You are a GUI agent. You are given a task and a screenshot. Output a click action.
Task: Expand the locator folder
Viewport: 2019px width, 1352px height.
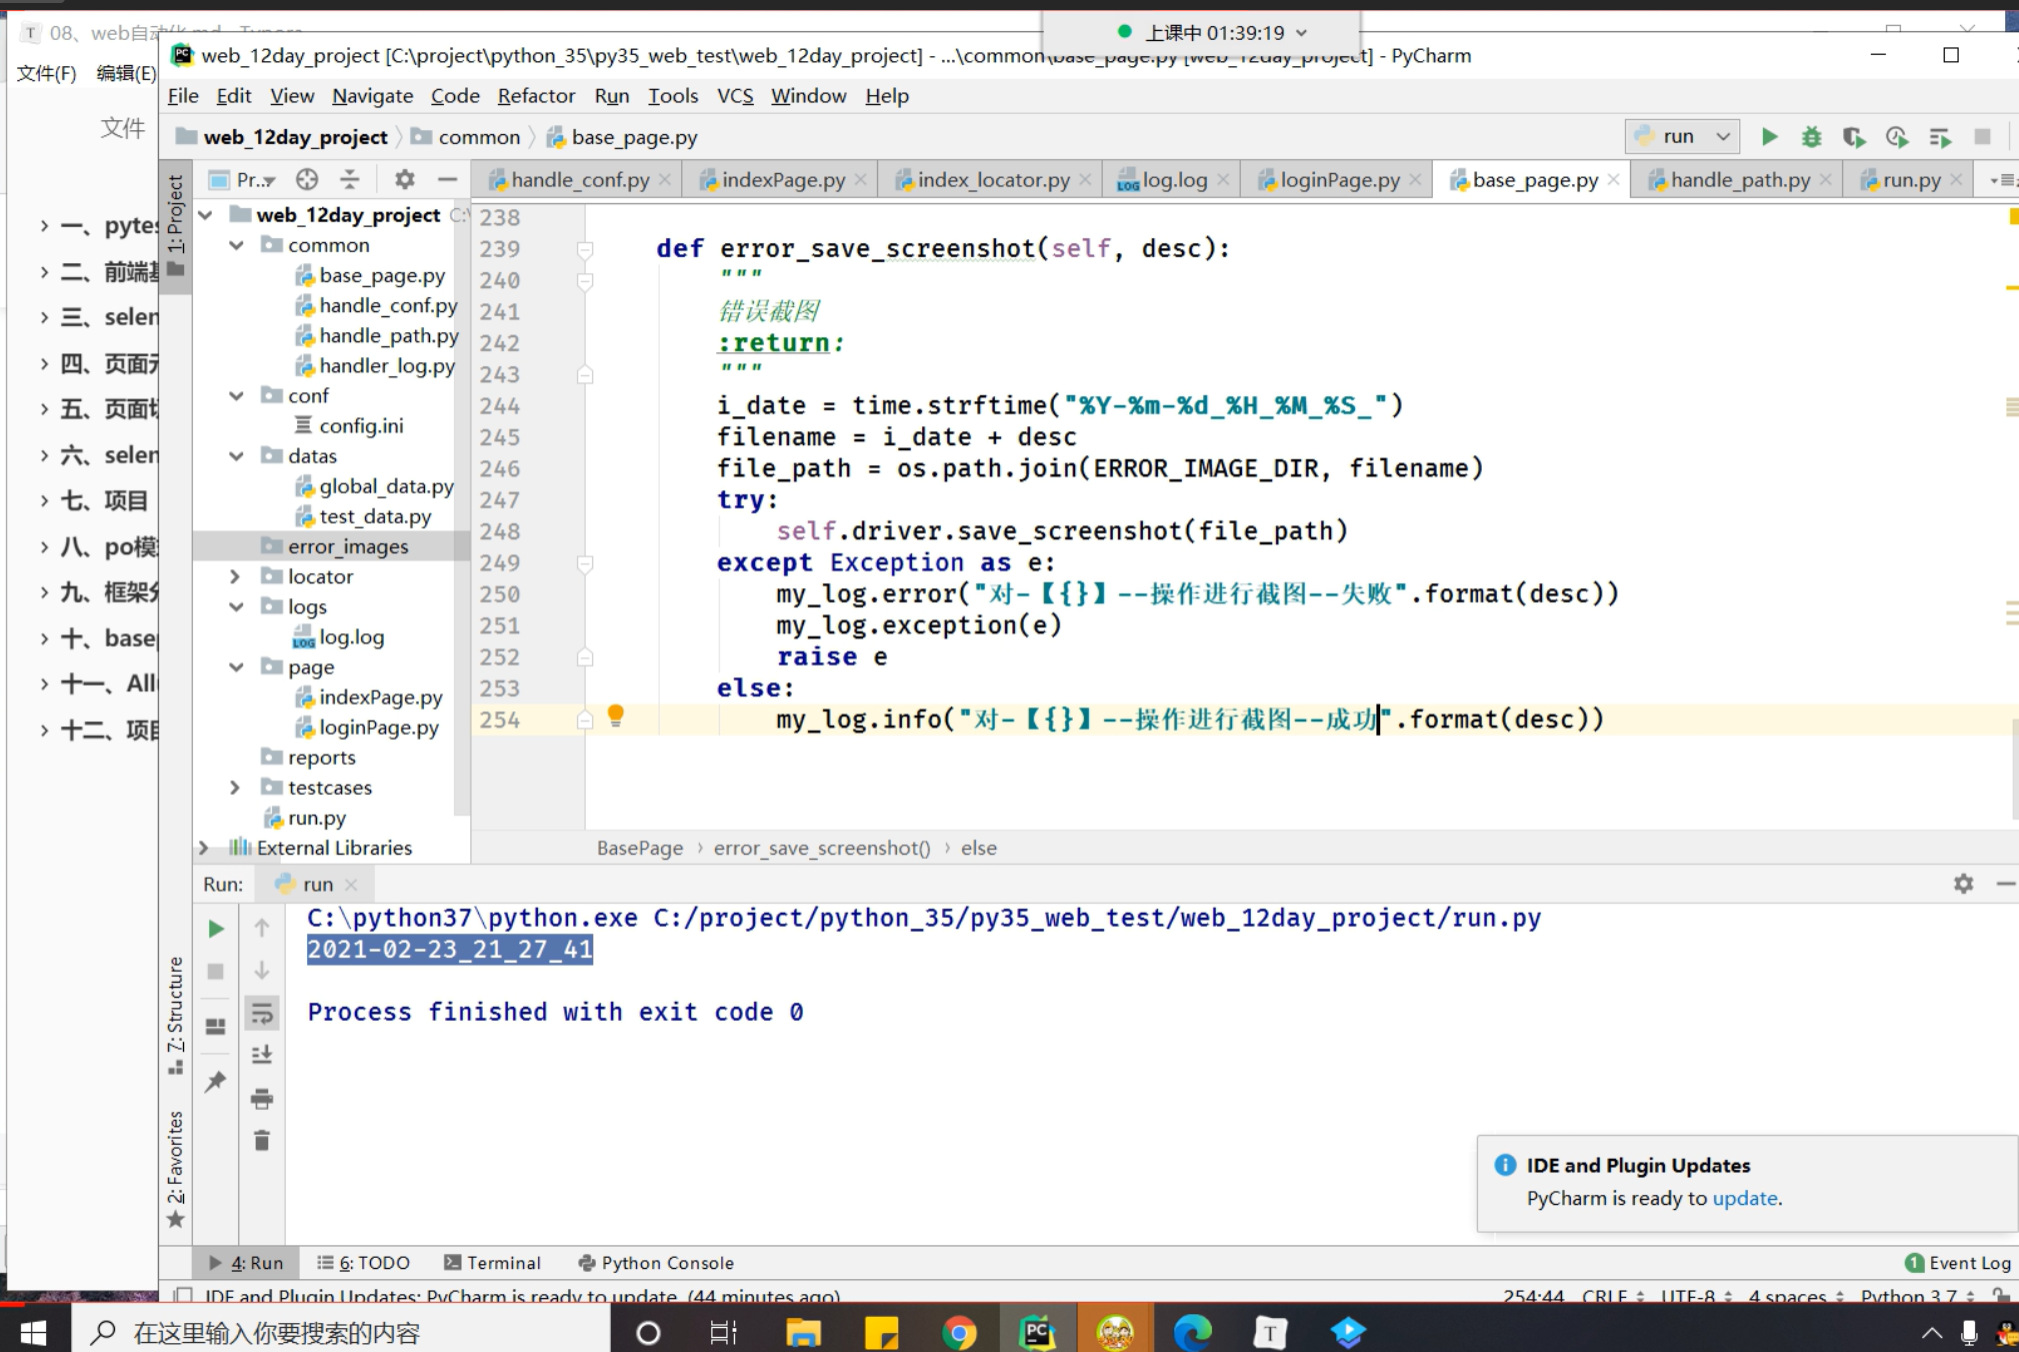(235, 577)
